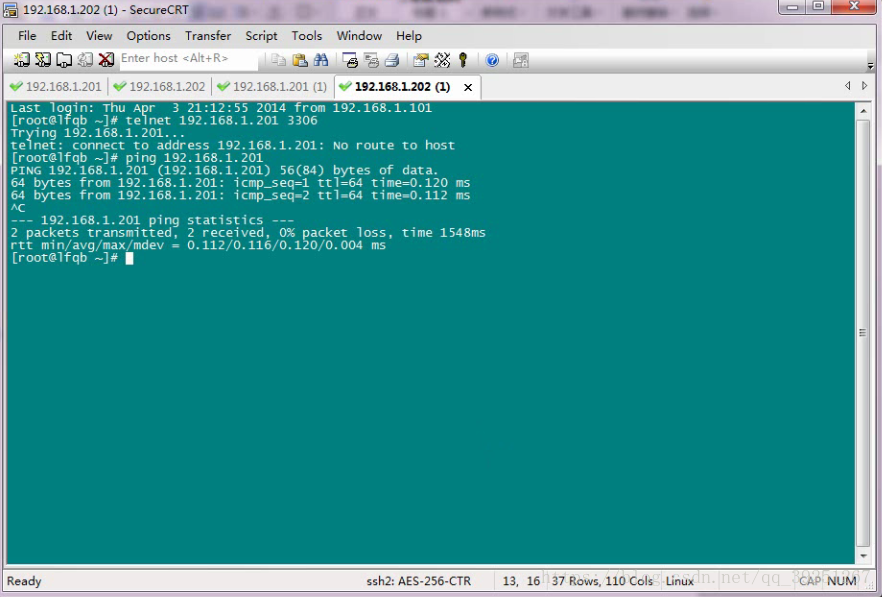The image size is (882, 597).
Task: Click the terminal scrollbar down arrow
Action: 863,556
